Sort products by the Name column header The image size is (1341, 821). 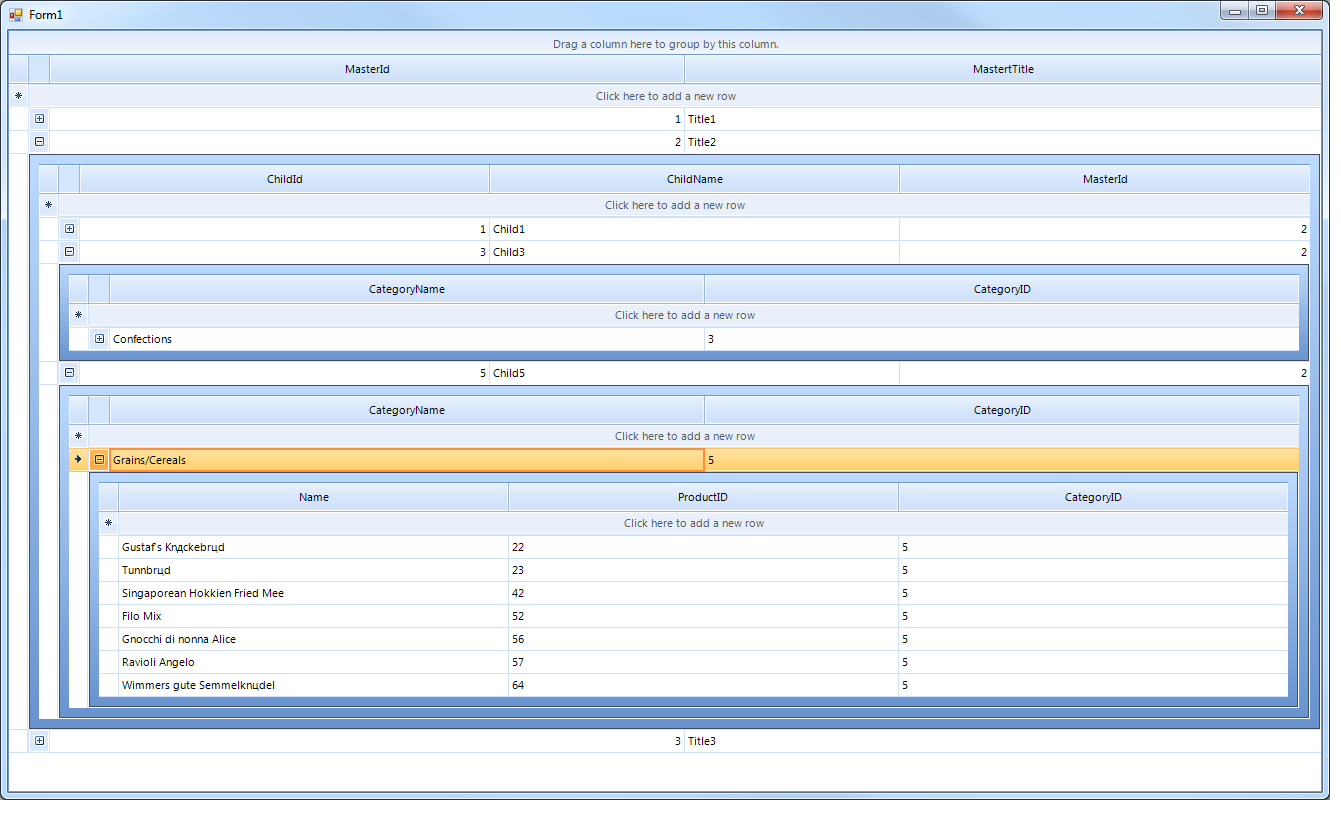coord(314,497)
